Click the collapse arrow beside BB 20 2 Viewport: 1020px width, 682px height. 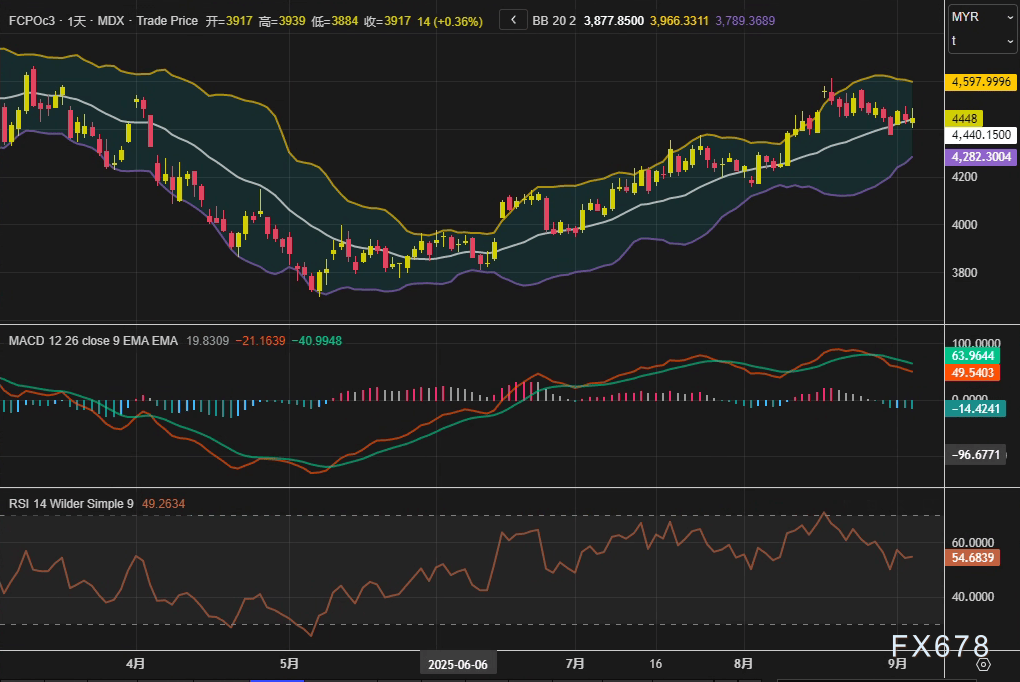tap(512, 20)
